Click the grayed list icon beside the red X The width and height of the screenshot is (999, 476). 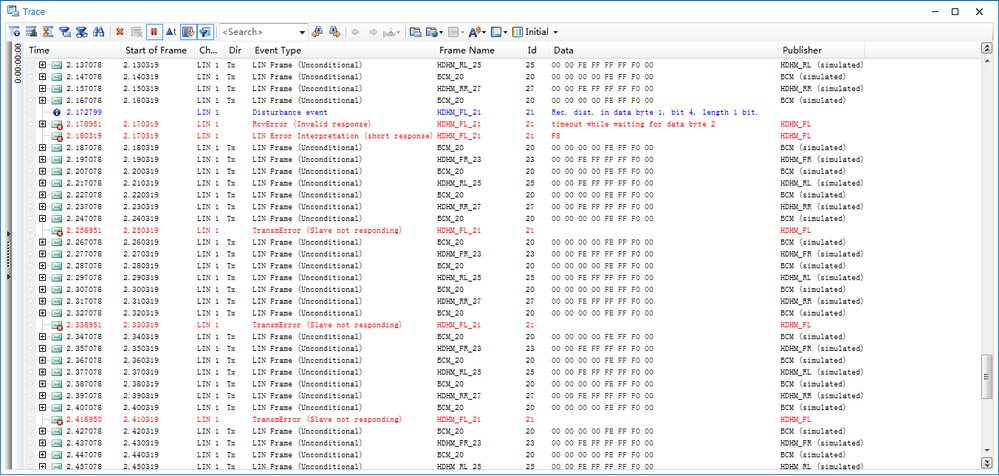[136, 31]
